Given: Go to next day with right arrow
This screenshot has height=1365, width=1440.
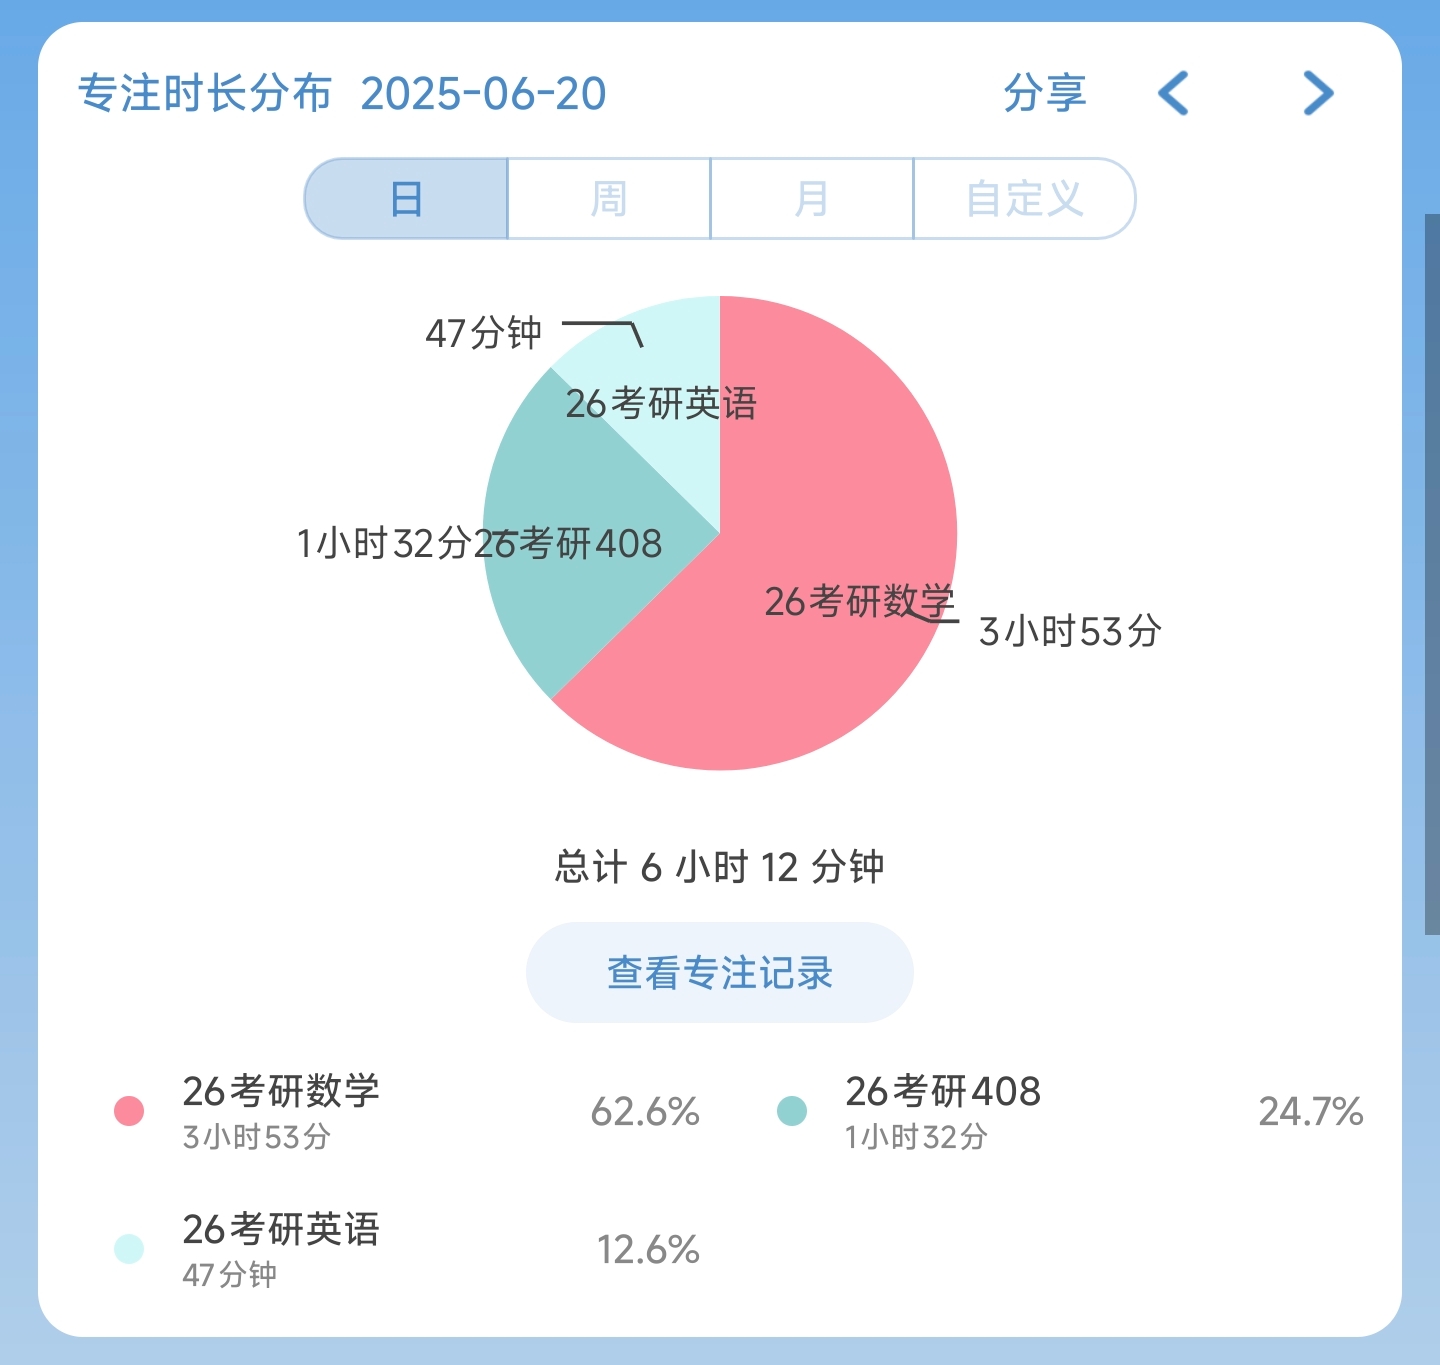Looking at the screenshot, I should tap(1318, 94).
